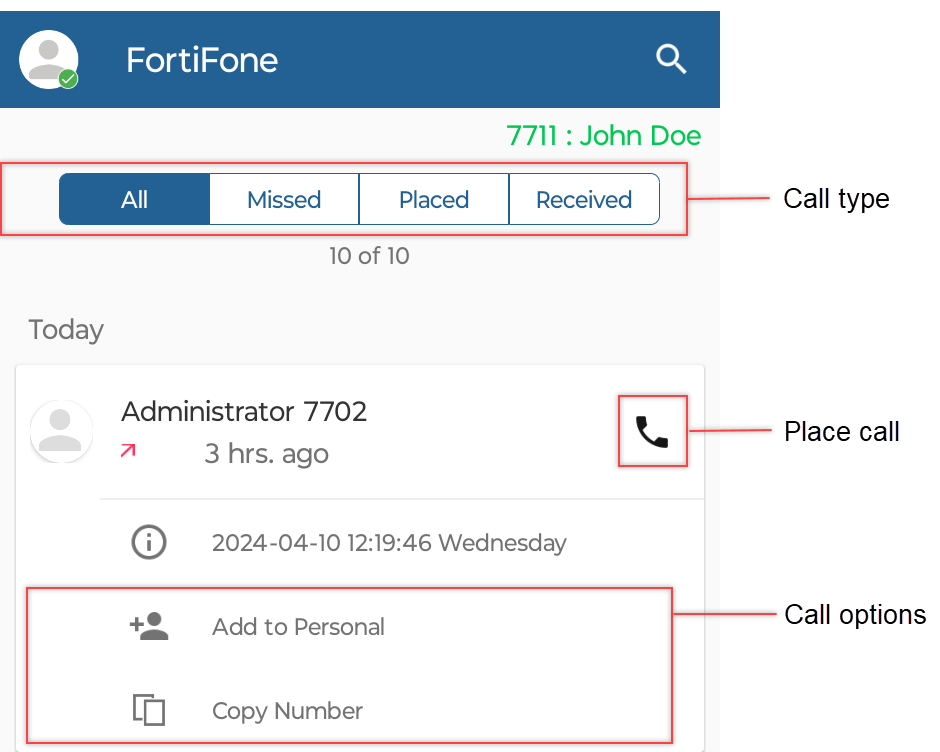
Task: Click Add to Personal to save contact
Action: coord(298,627)
